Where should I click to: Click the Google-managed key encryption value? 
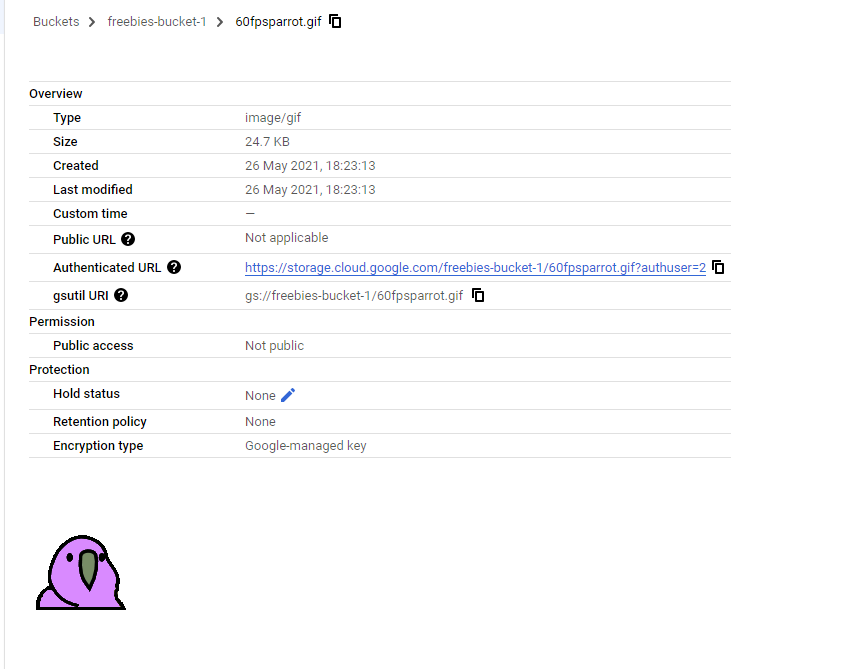[x=305, y=446]
